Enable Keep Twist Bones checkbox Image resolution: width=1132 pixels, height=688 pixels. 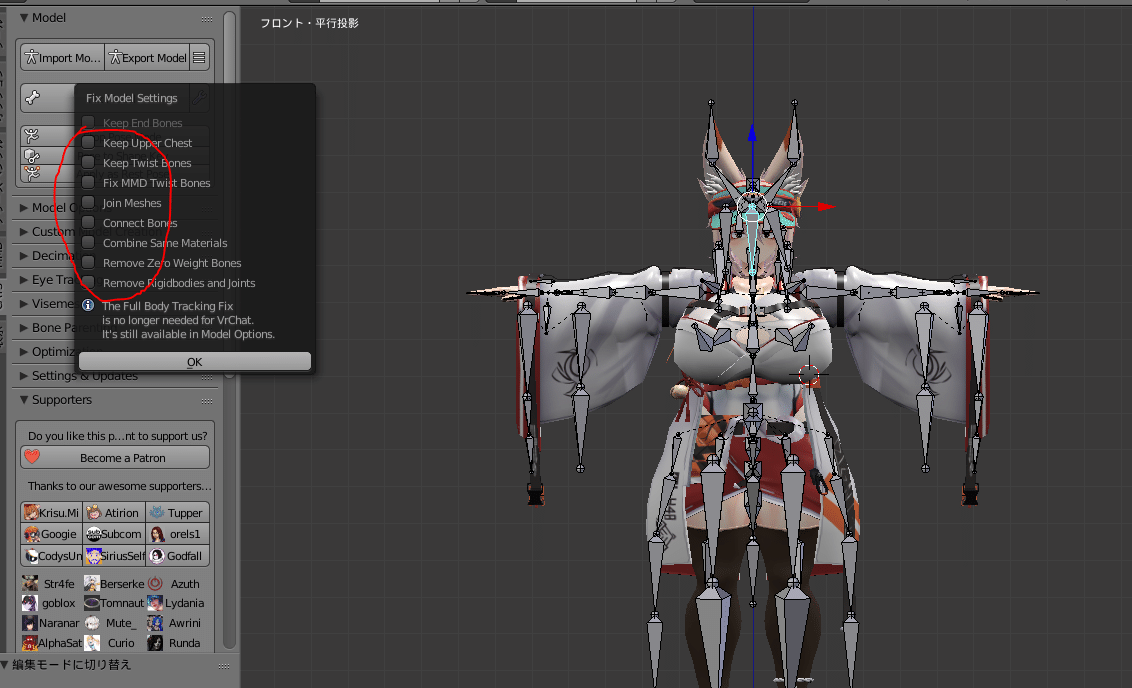pyautogui.click(x=88, y=162)
